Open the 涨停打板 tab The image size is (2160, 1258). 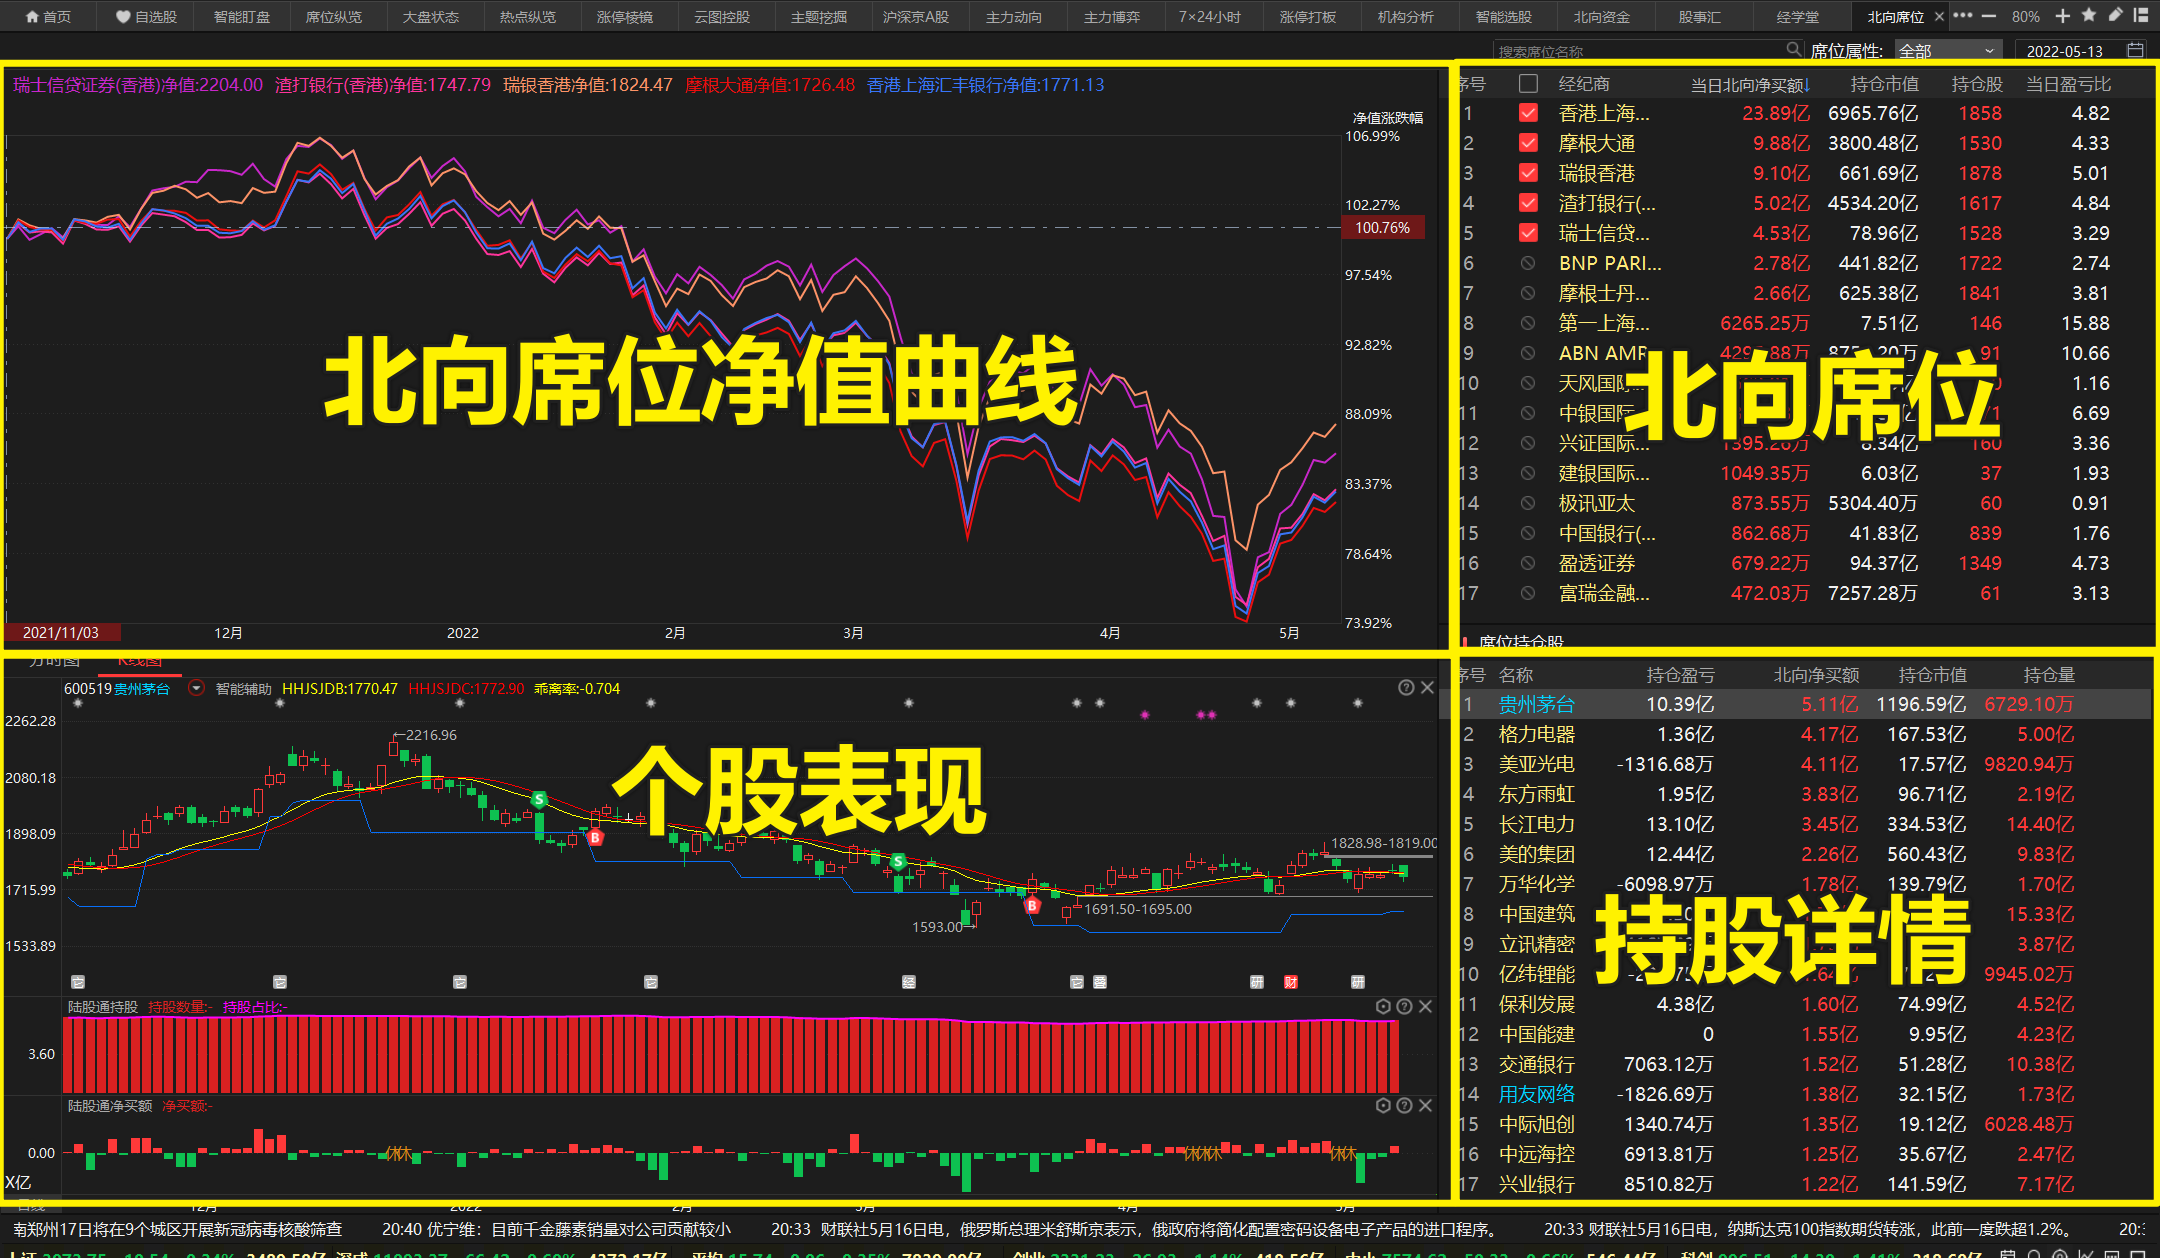1308,16
